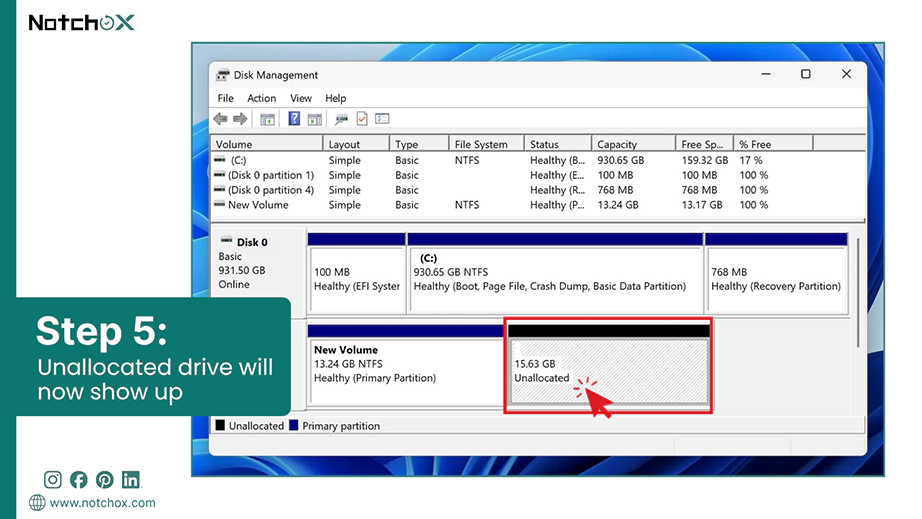Image resolution: width=922 pixels, height=519 pixels.
Task: Click the 159.32 GB free space cell
Action: 704,160
